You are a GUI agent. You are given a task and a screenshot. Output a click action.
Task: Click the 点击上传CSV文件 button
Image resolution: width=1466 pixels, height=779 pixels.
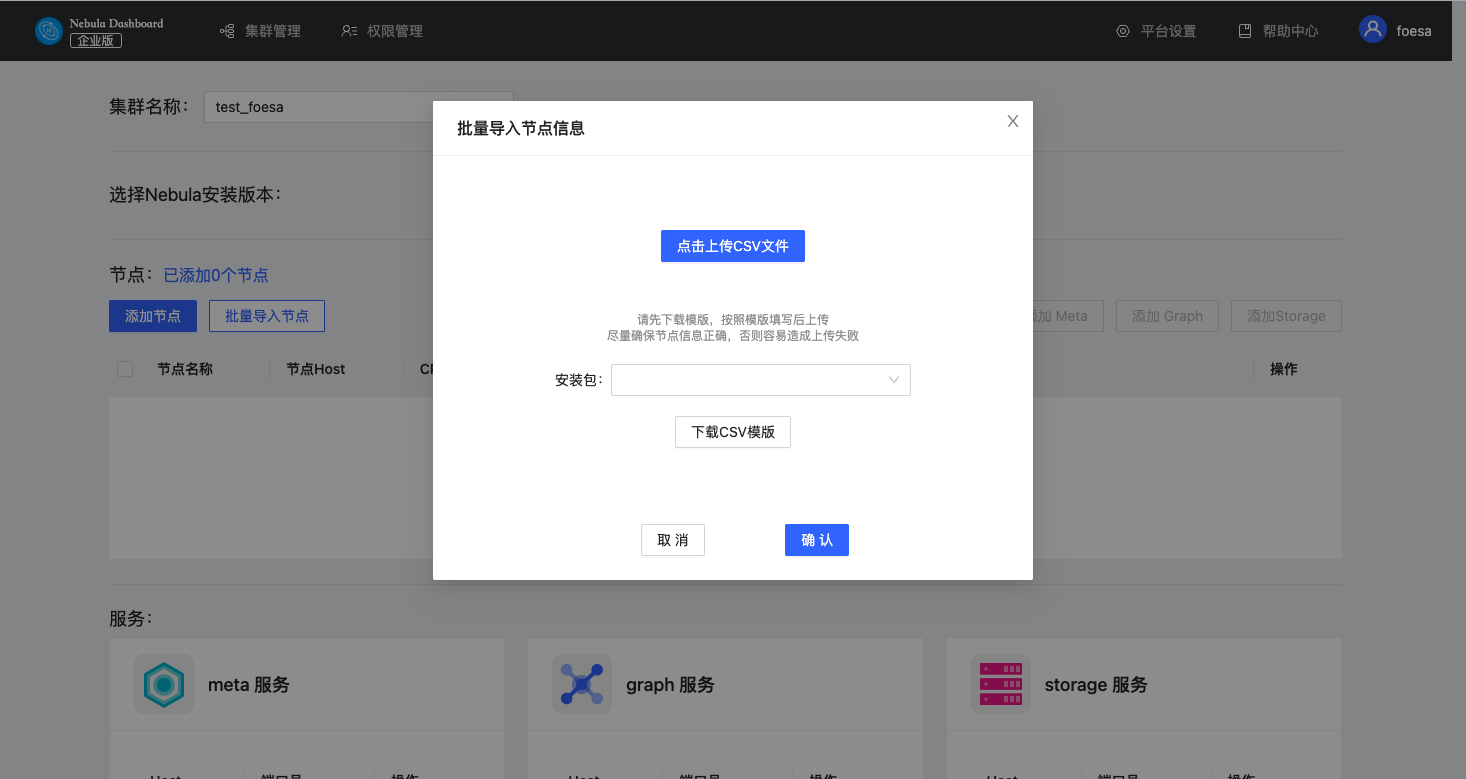point(732,246)
